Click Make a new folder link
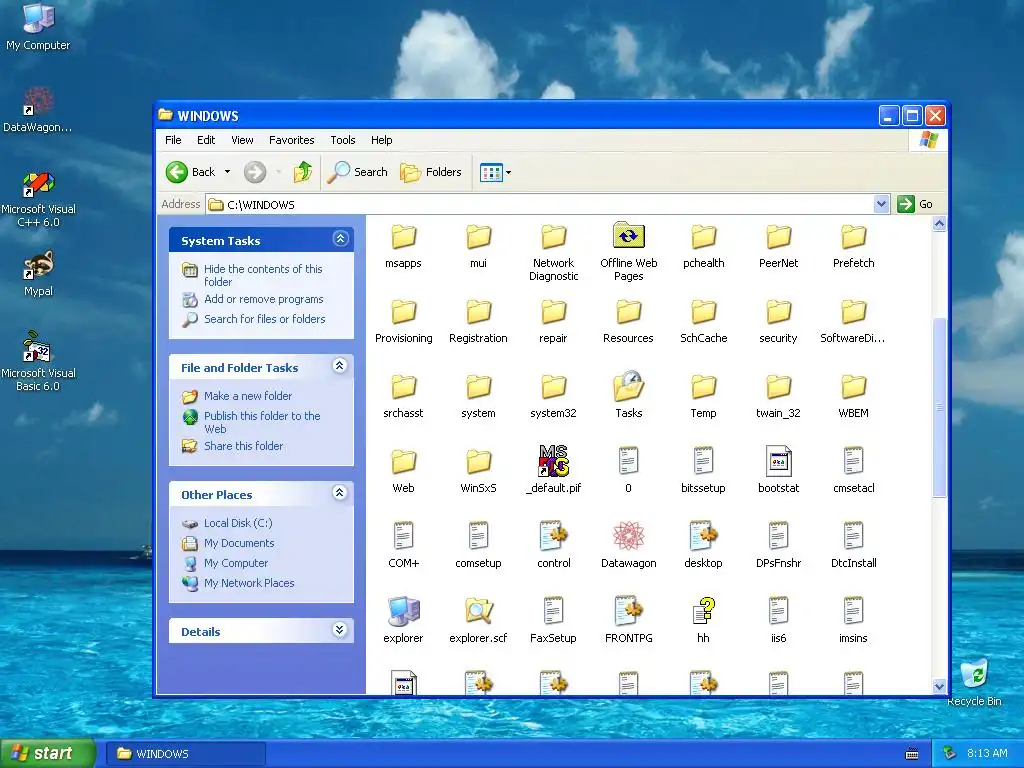This screenshot has height=768, width=1024. pos(248,396)
